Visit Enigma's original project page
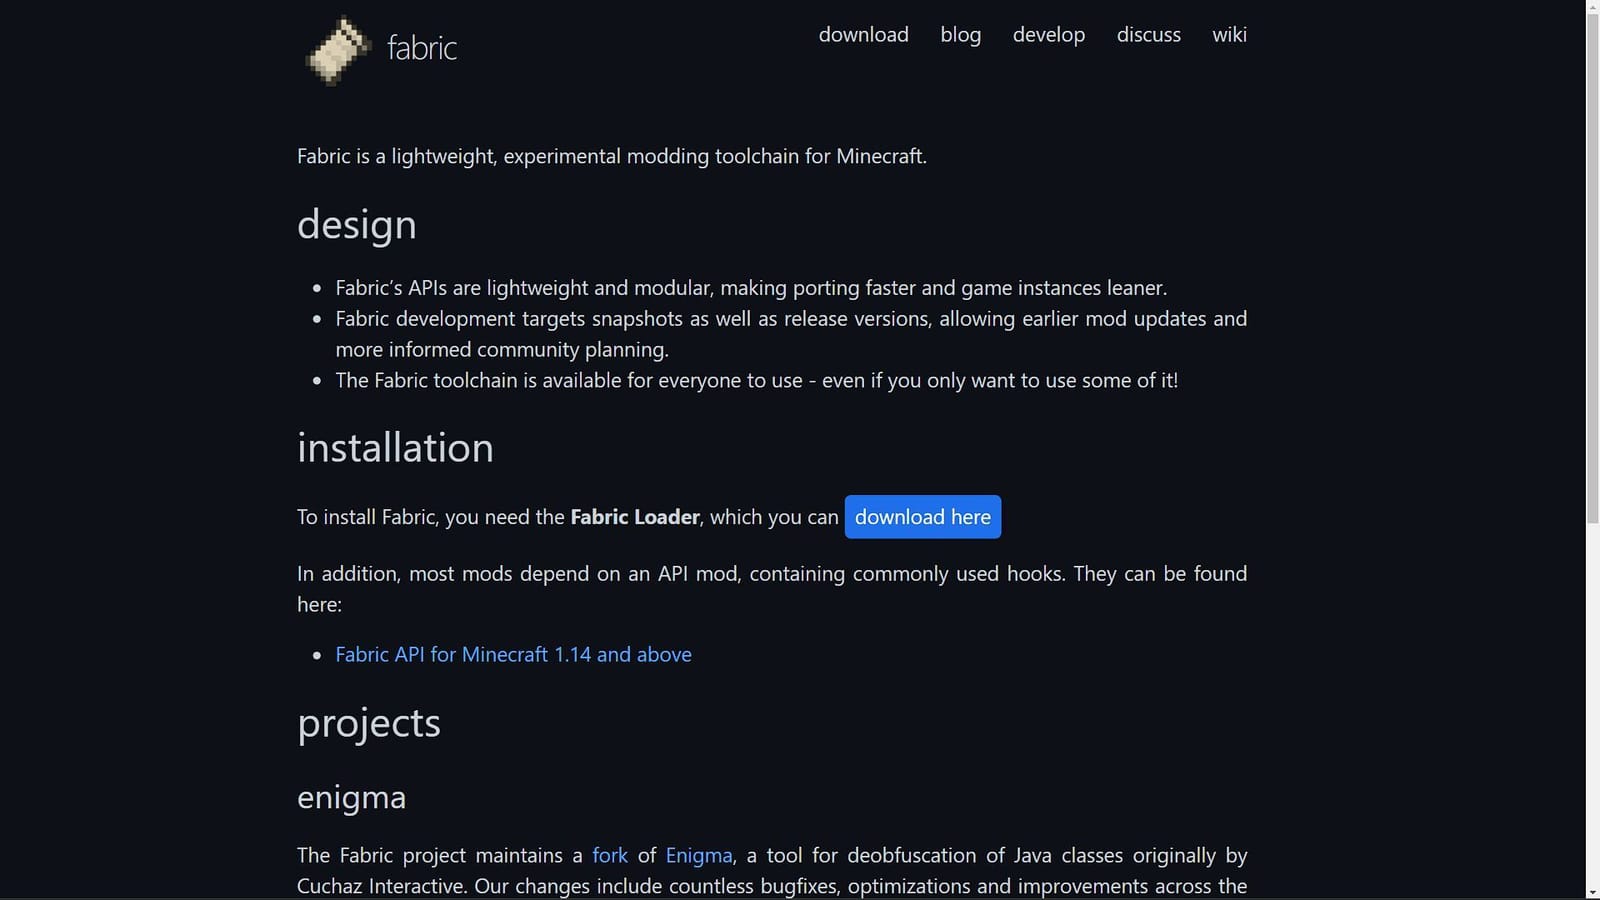Screen dimensions: 1600x900 [x=698, y=855]
